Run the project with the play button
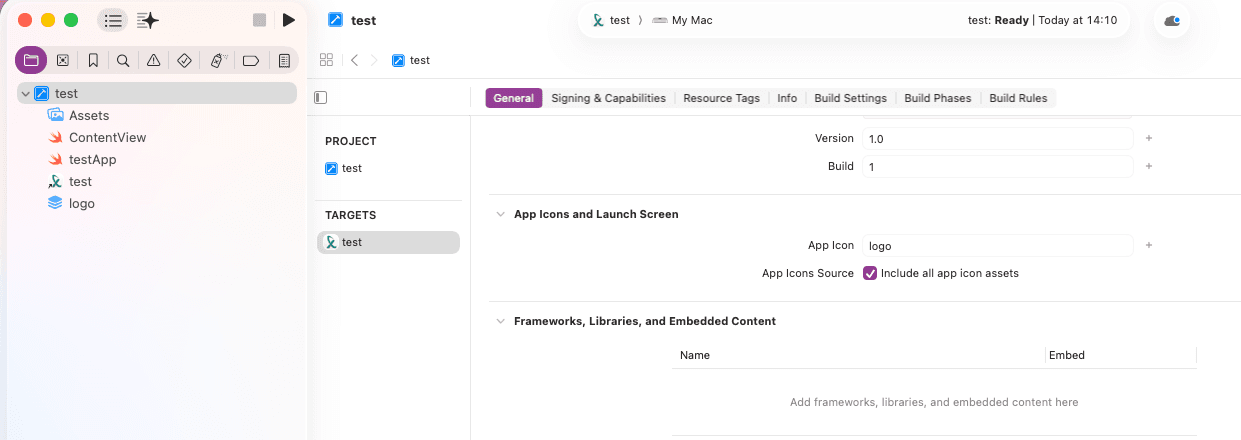This screenshot has width=1241, height=440. pos(289,20)
